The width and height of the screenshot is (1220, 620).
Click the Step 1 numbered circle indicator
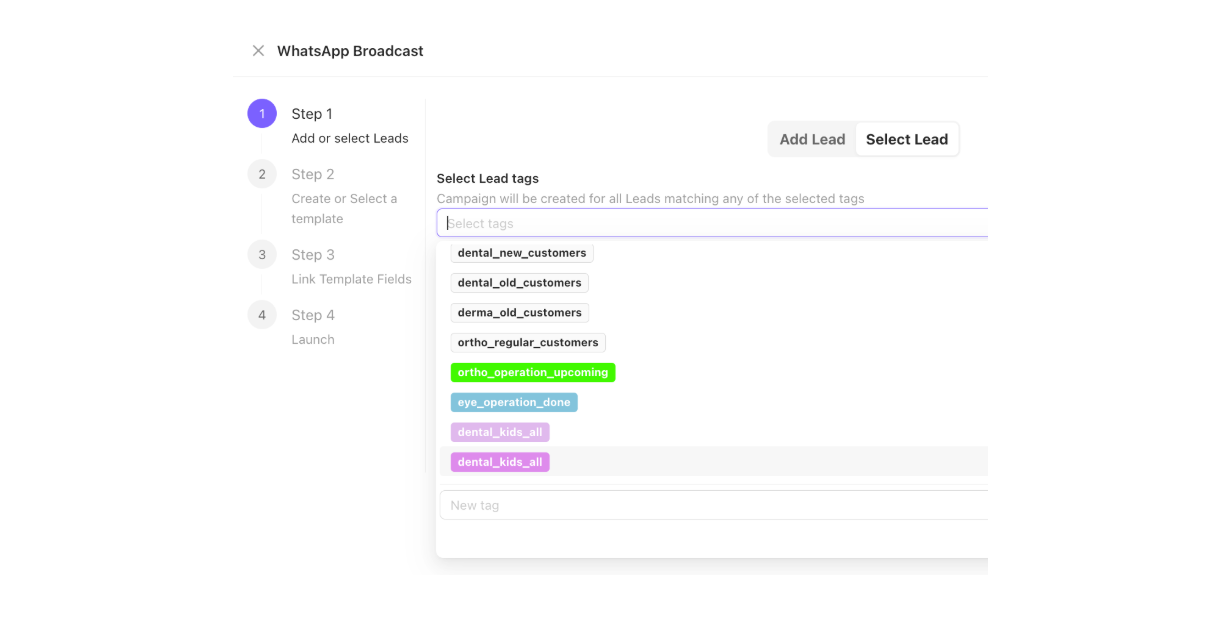coord(262,113)
